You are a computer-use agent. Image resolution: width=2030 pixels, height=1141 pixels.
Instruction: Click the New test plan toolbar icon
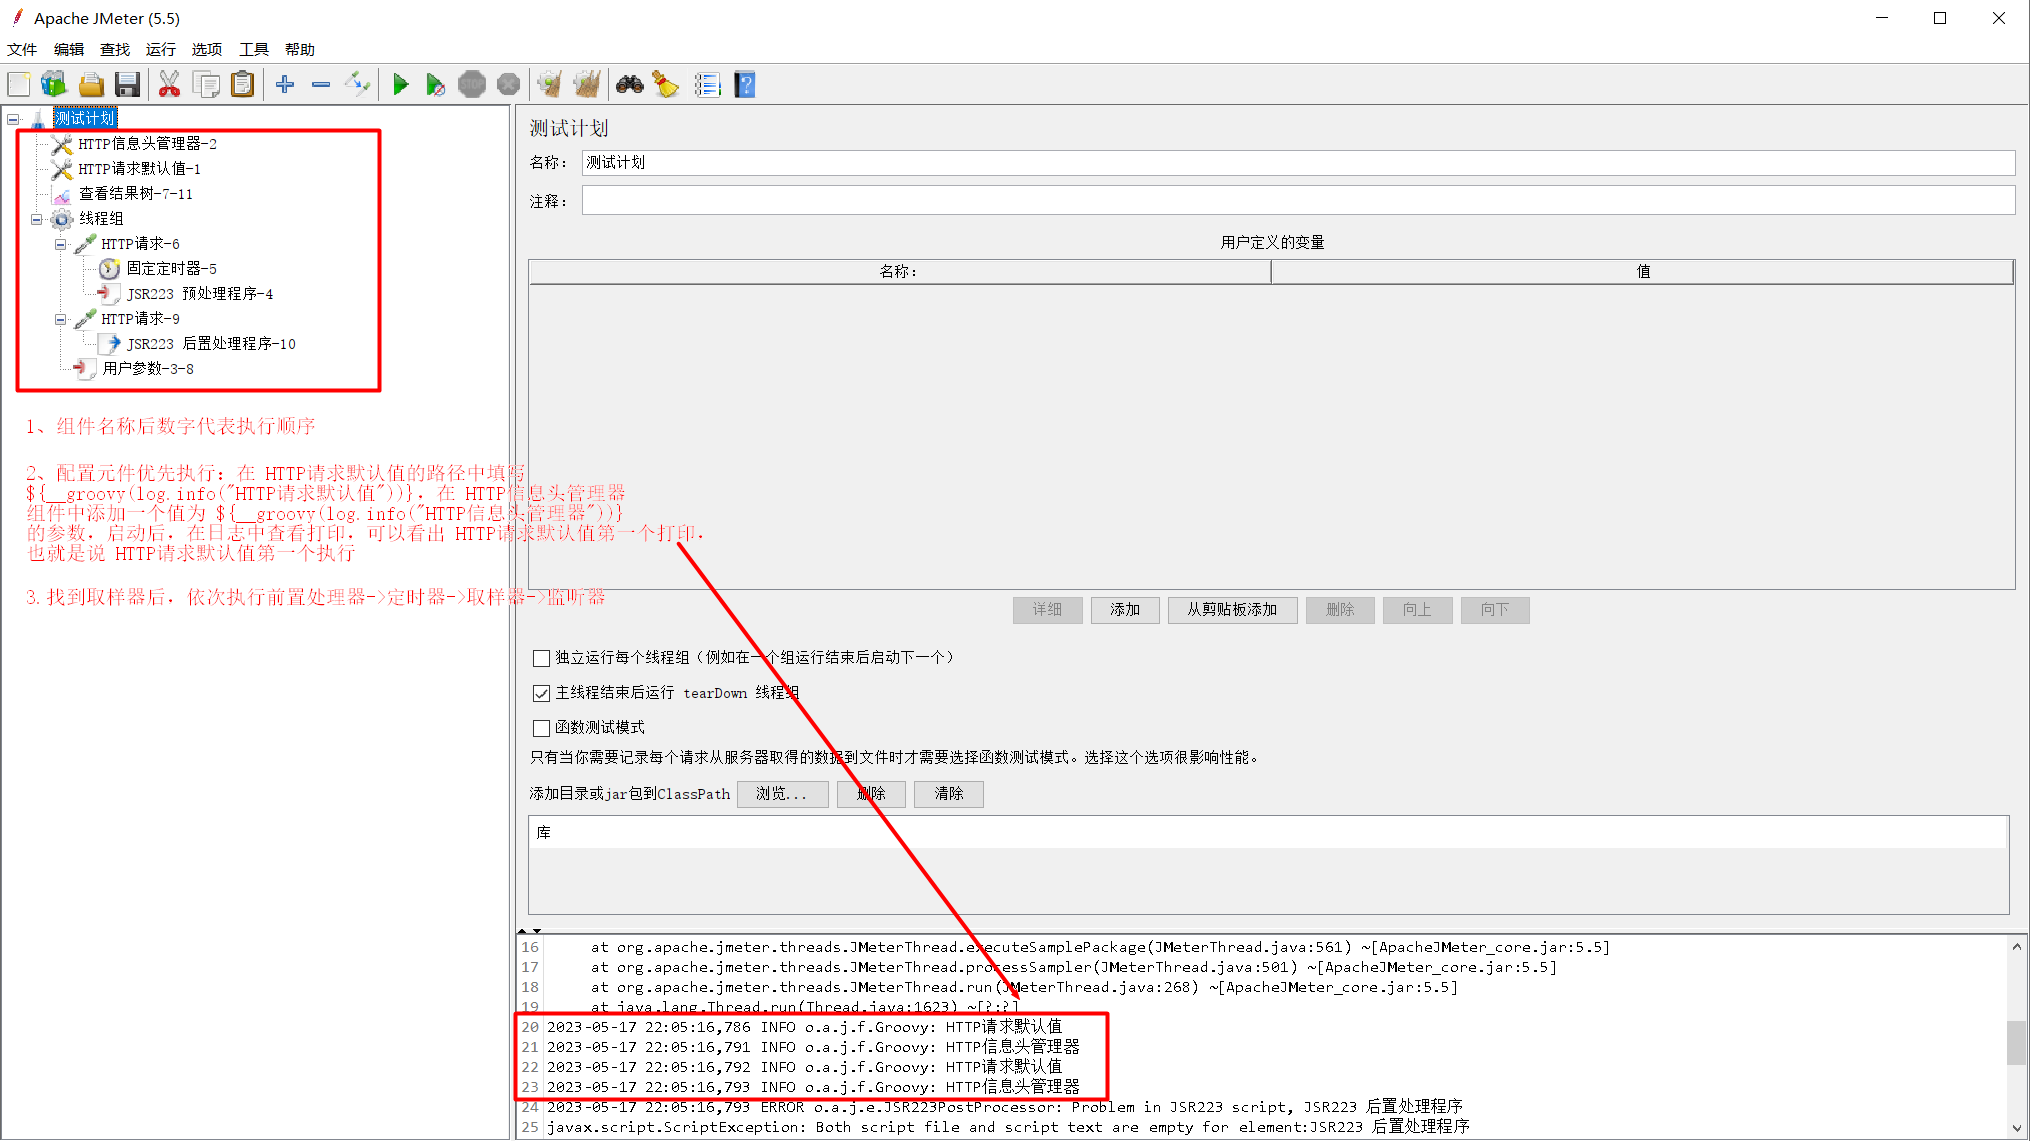point(19,85)
